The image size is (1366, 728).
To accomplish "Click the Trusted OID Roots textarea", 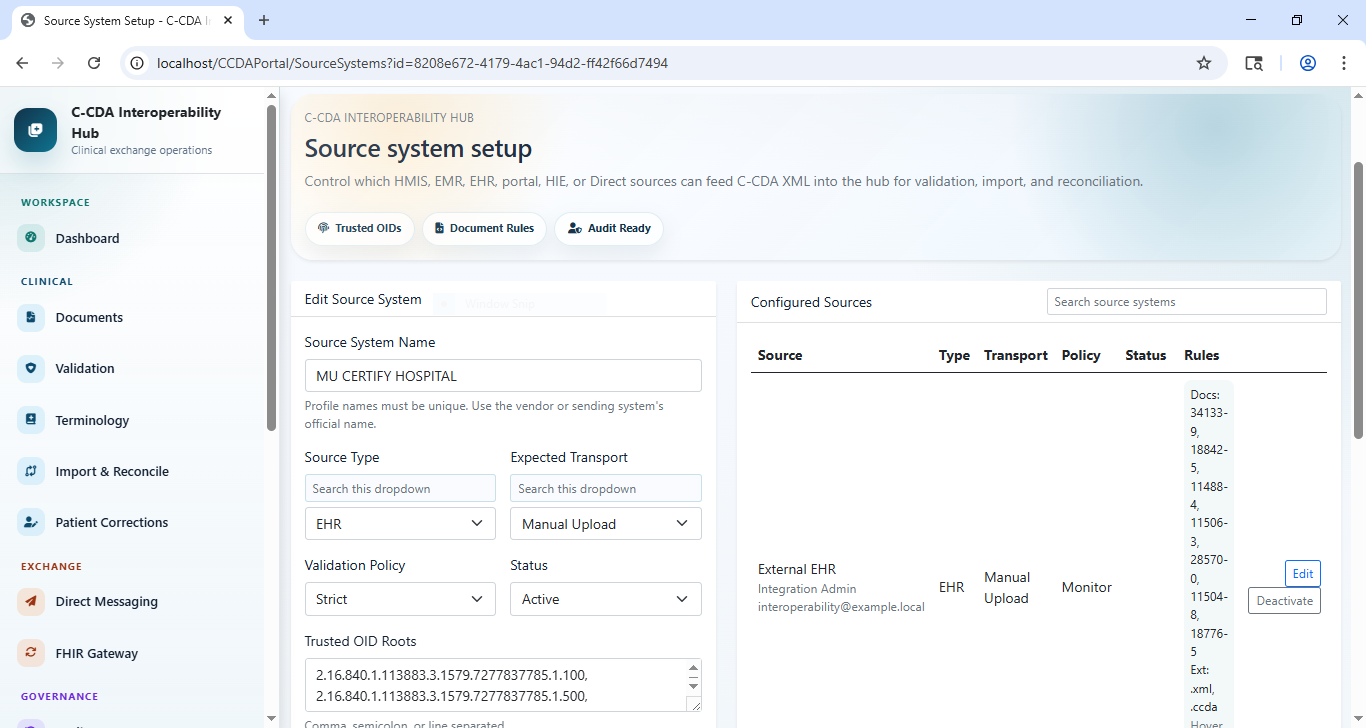I will coord(503,685).
